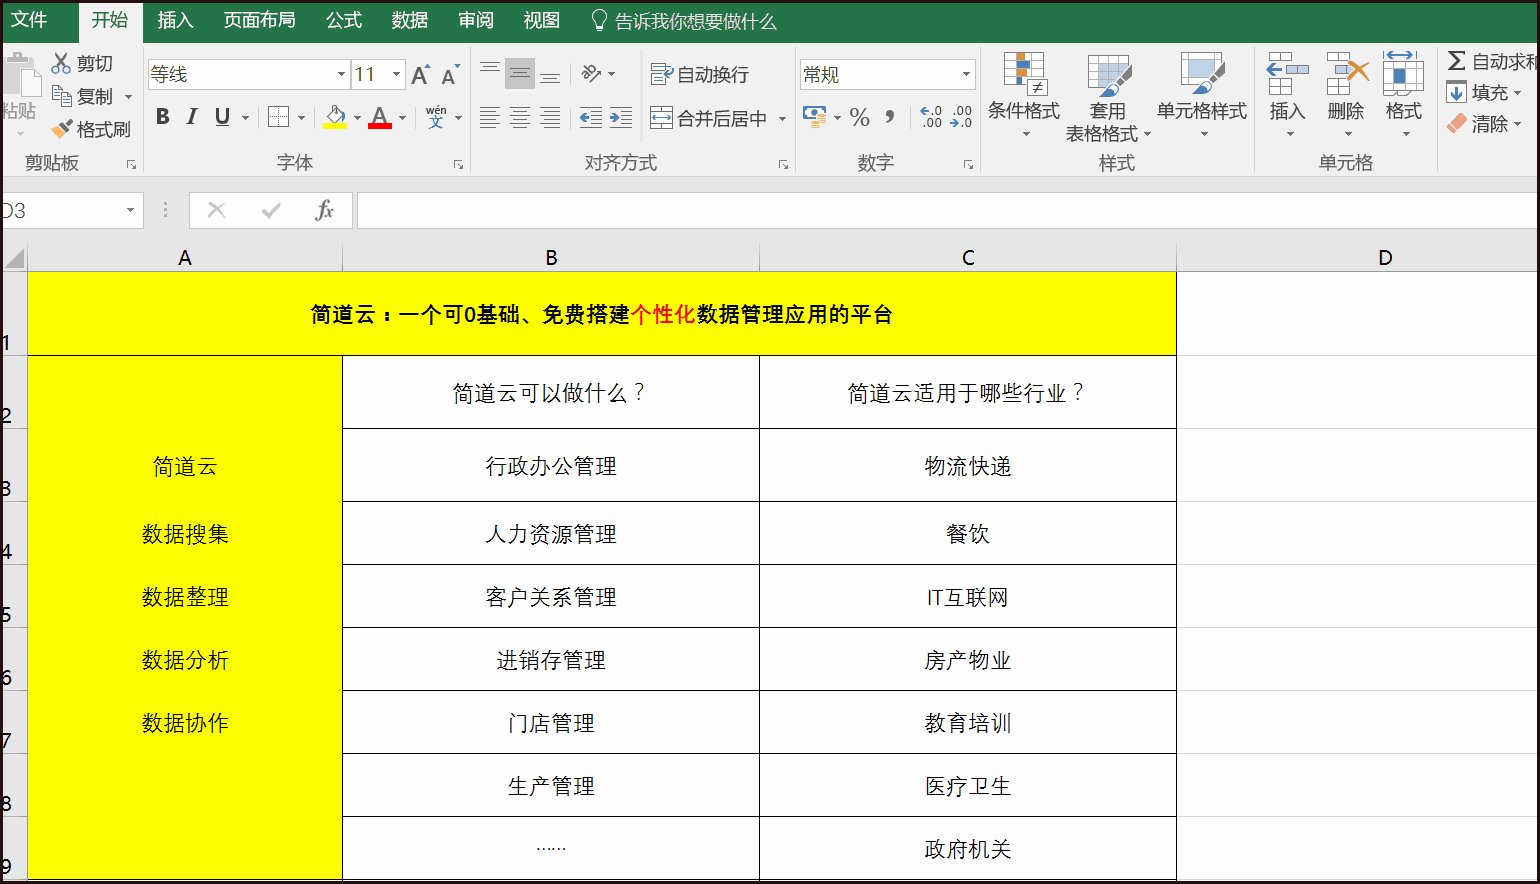The image size is (1540, 884).
Task: Click the Clear (清除) eraser button
Action: [1485, 124]
